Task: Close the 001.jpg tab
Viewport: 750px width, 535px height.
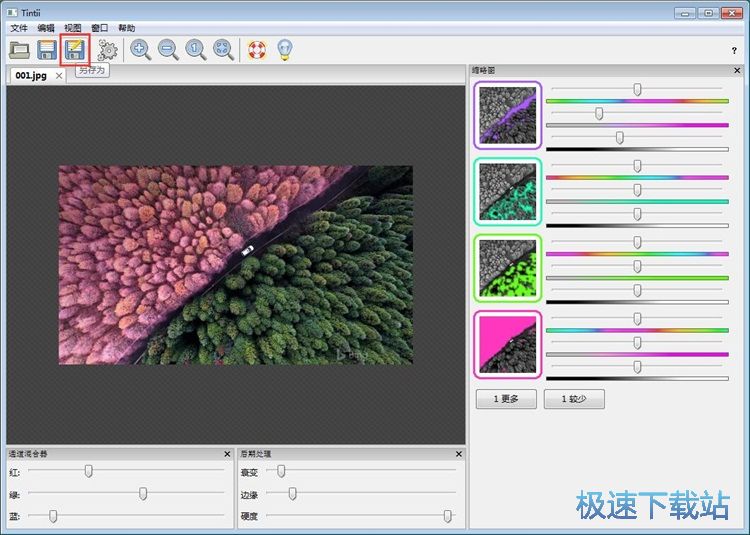Action: point(59,76)
